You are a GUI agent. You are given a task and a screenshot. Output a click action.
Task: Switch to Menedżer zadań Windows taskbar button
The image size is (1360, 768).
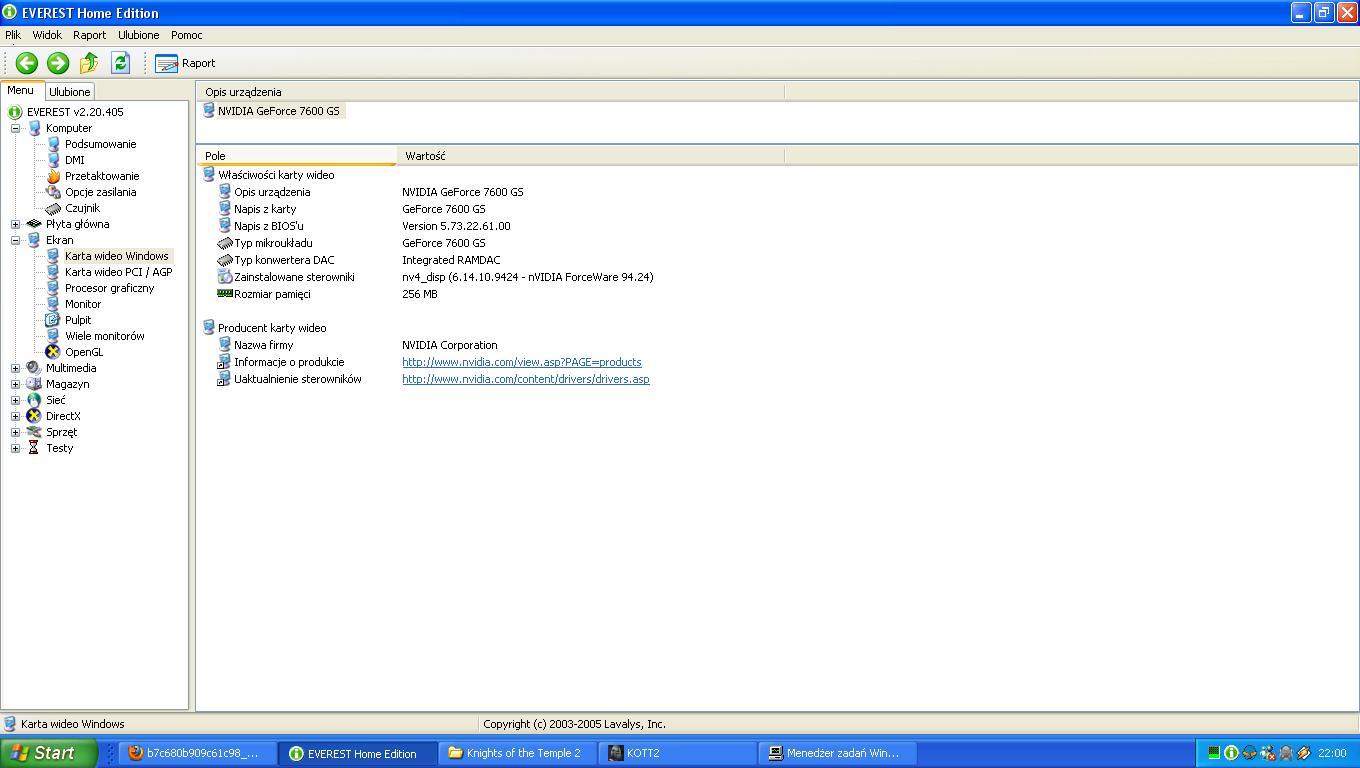[838, 753]
